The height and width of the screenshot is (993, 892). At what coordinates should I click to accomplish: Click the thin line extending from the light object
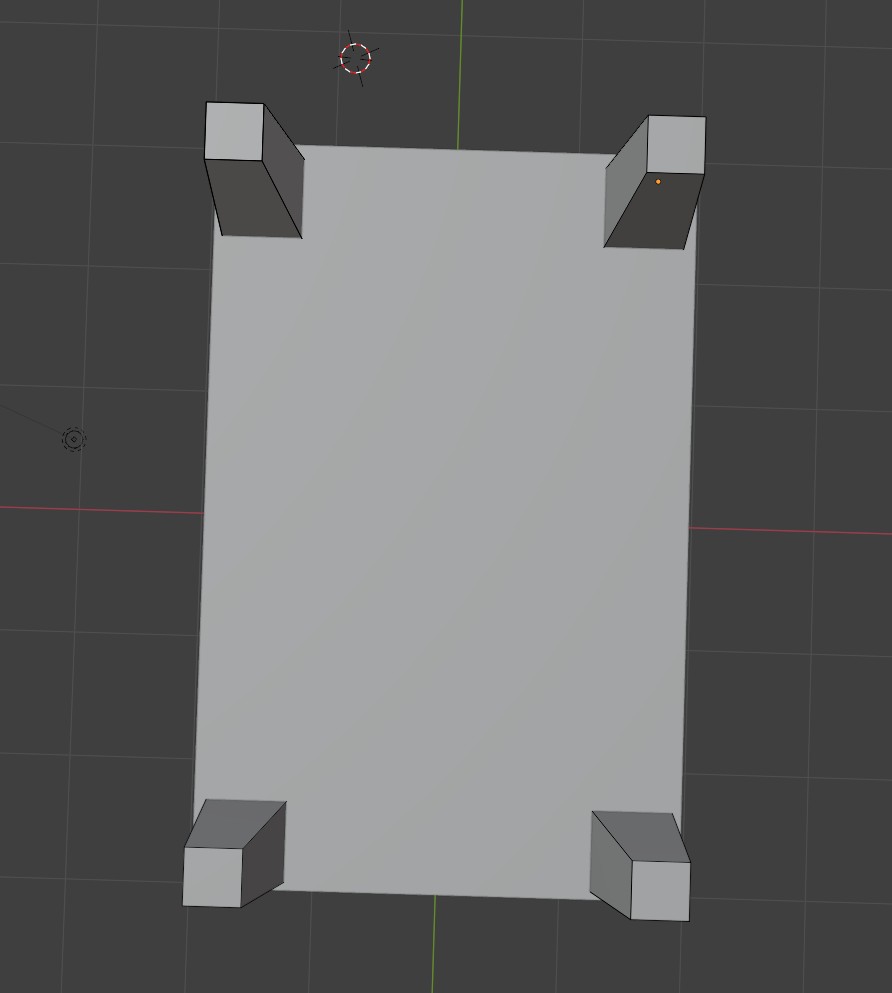click(30, 418)
